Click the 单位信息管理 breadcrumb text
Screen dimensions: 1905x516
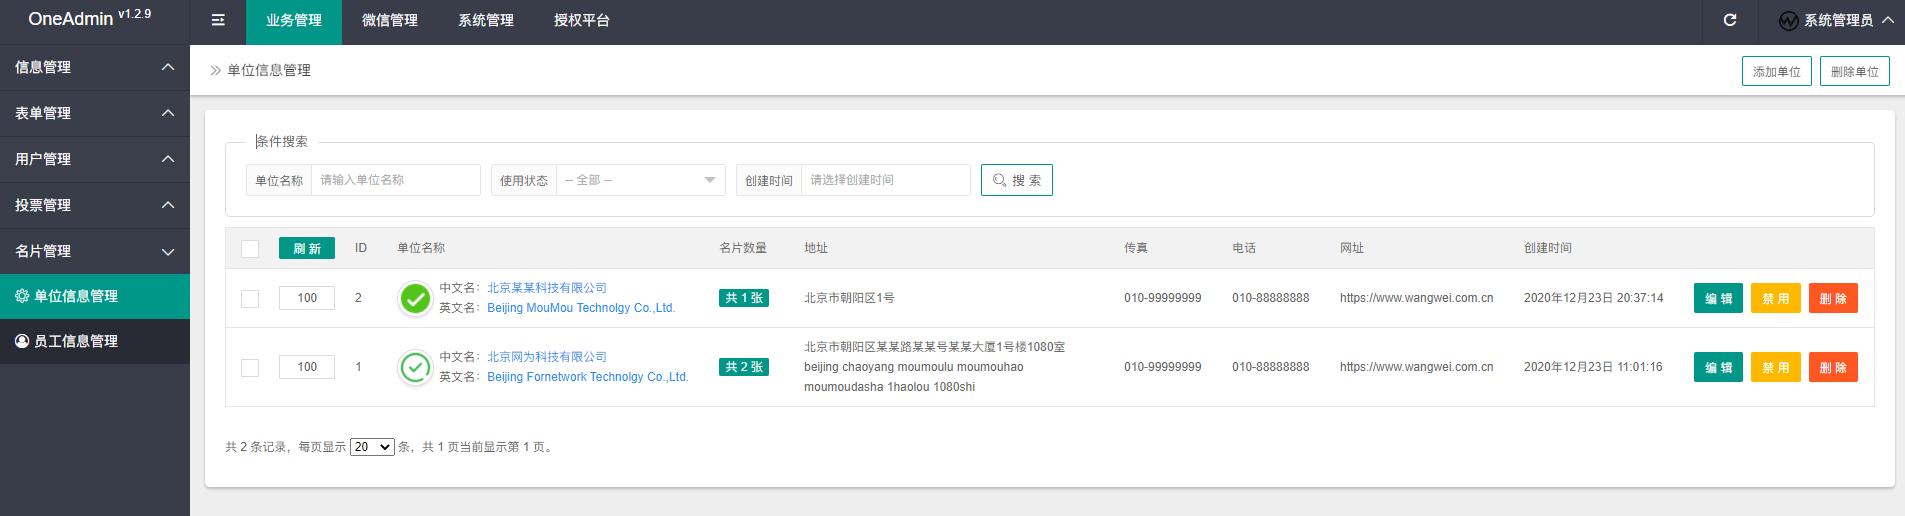click(269, 70)
